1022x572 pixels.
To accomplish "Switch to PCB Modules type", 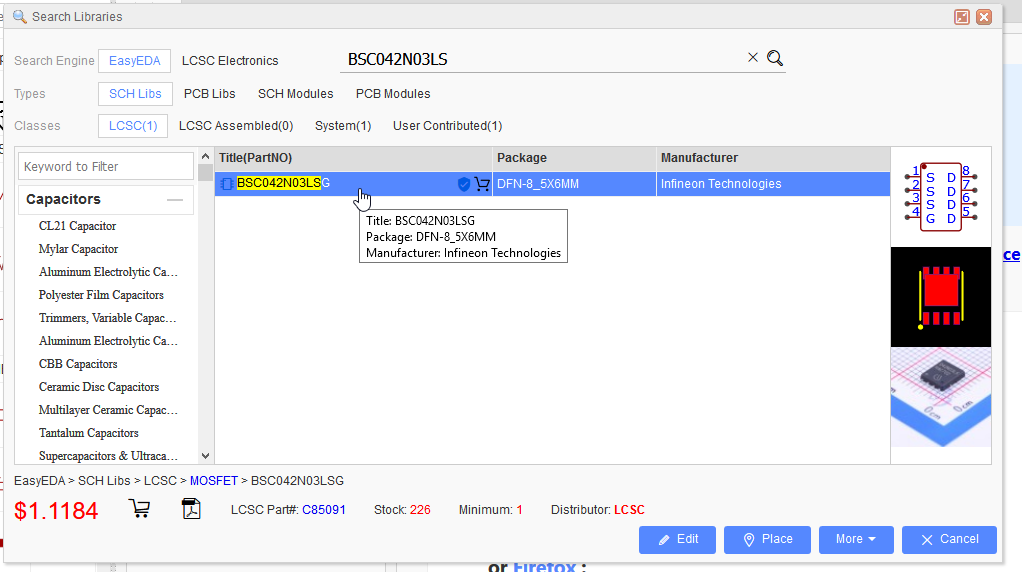I will tap(393, 94).
